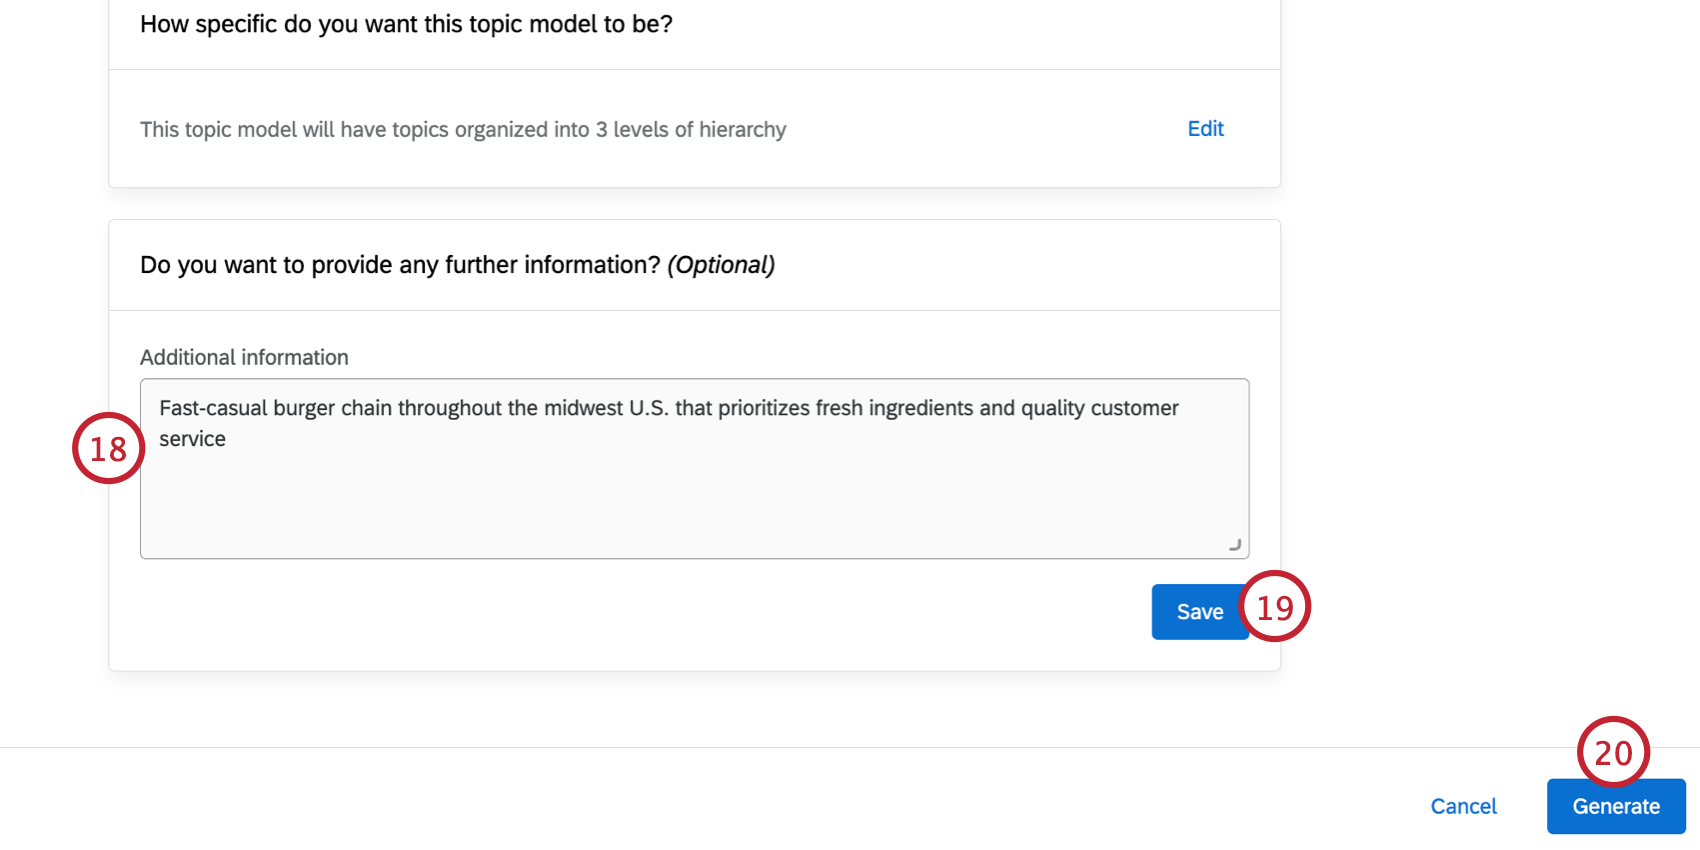This screenshot has width=1700, height=850.
Task: Place cursor after the word service
Action: [229, 438]
